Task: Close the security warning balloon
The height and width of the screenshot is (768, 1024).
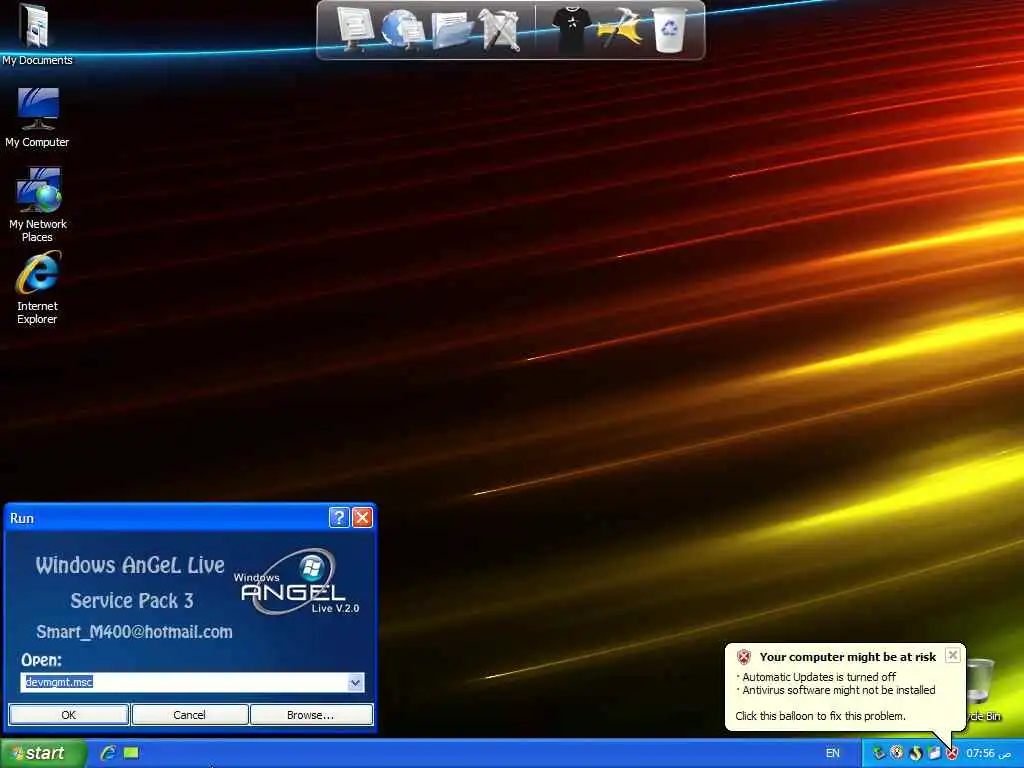Action: pos(953,655)
